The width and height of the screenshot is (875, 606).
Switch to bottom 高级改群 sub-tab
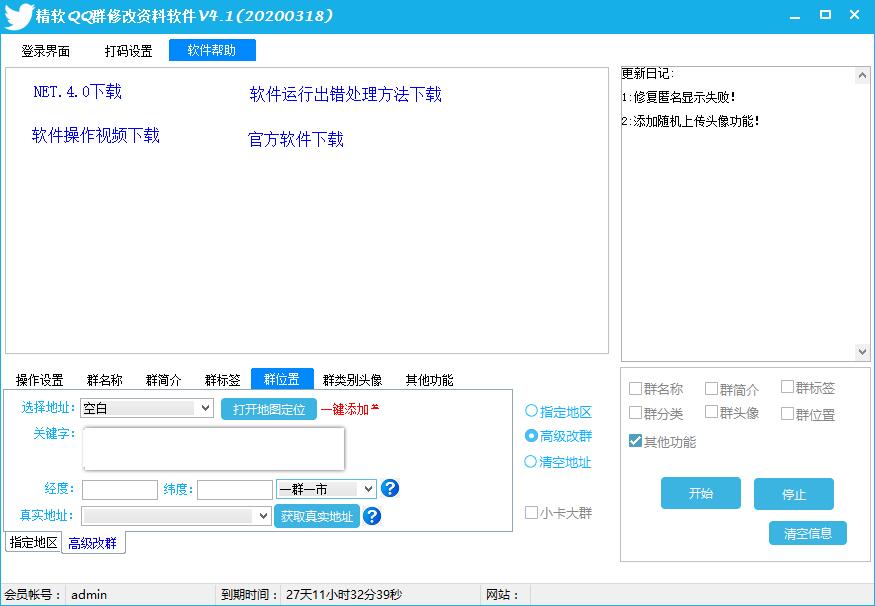pyautogui.click(x=93, y=543)
